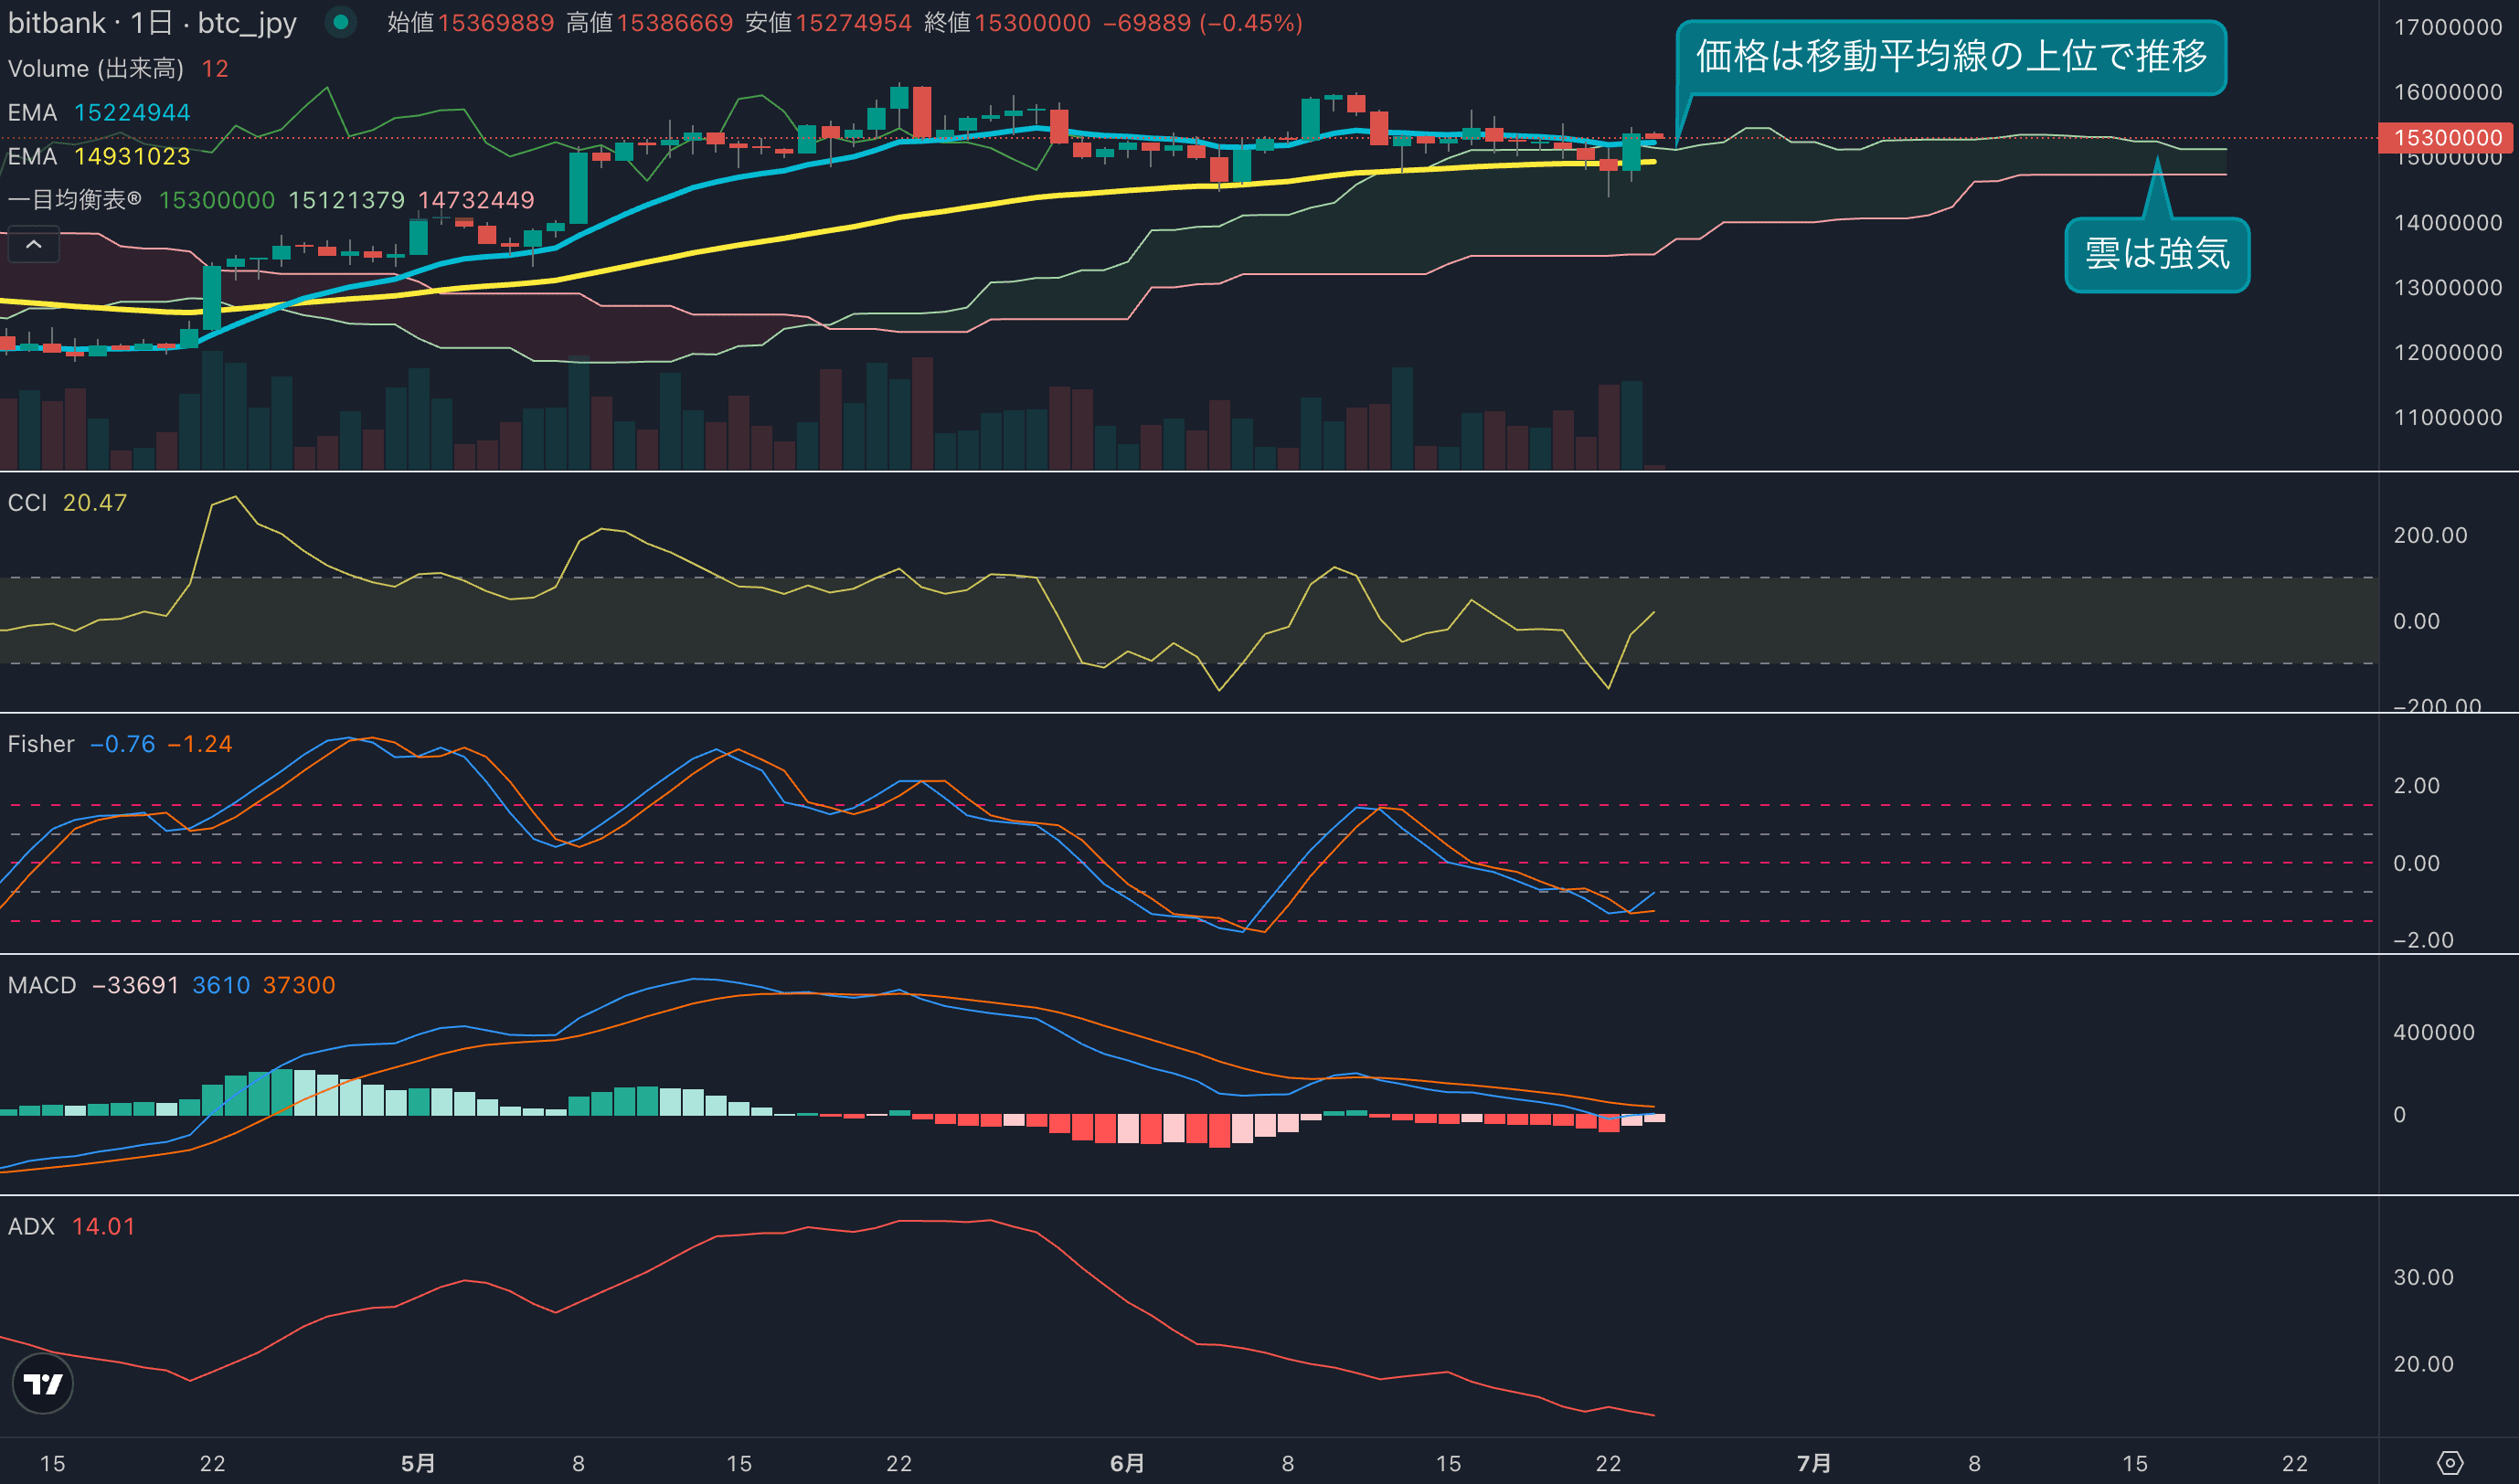The height and width of the screenshot is (1484, 2519).
Task: Click the green market status dot
Action: coord(340,22)
